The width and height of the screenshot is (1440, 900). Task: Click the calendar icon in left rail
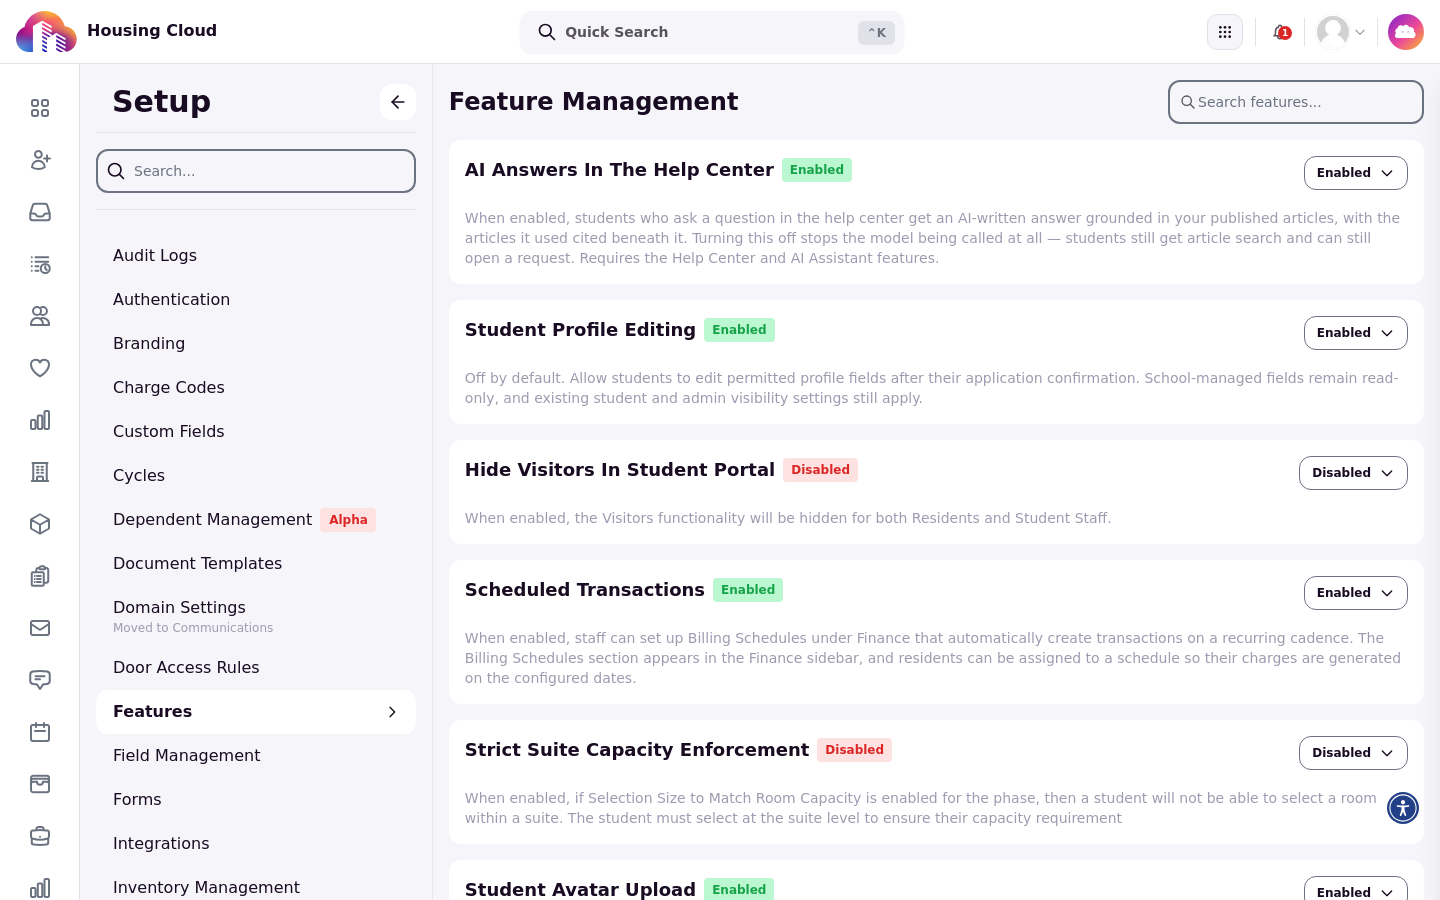point(40,732)
